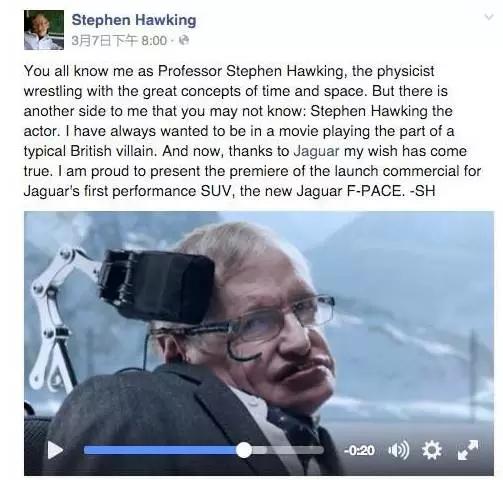
Task: Click the -0:20 remaining time display
Action: (359, 451)
